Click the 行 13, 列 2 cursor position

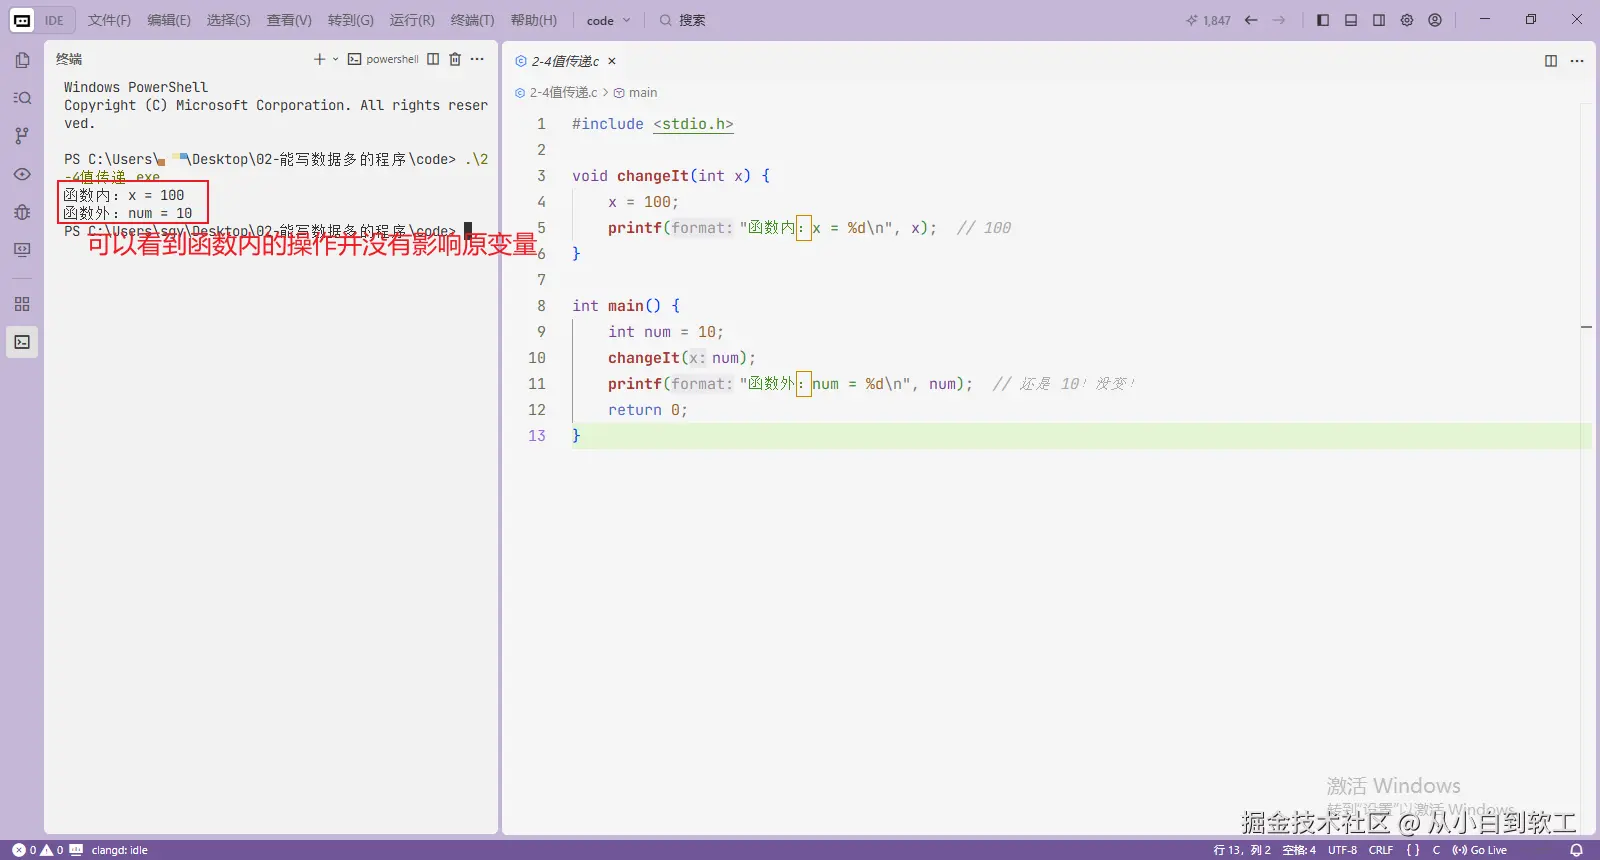pyautogui.click(x=1242, y=850)
